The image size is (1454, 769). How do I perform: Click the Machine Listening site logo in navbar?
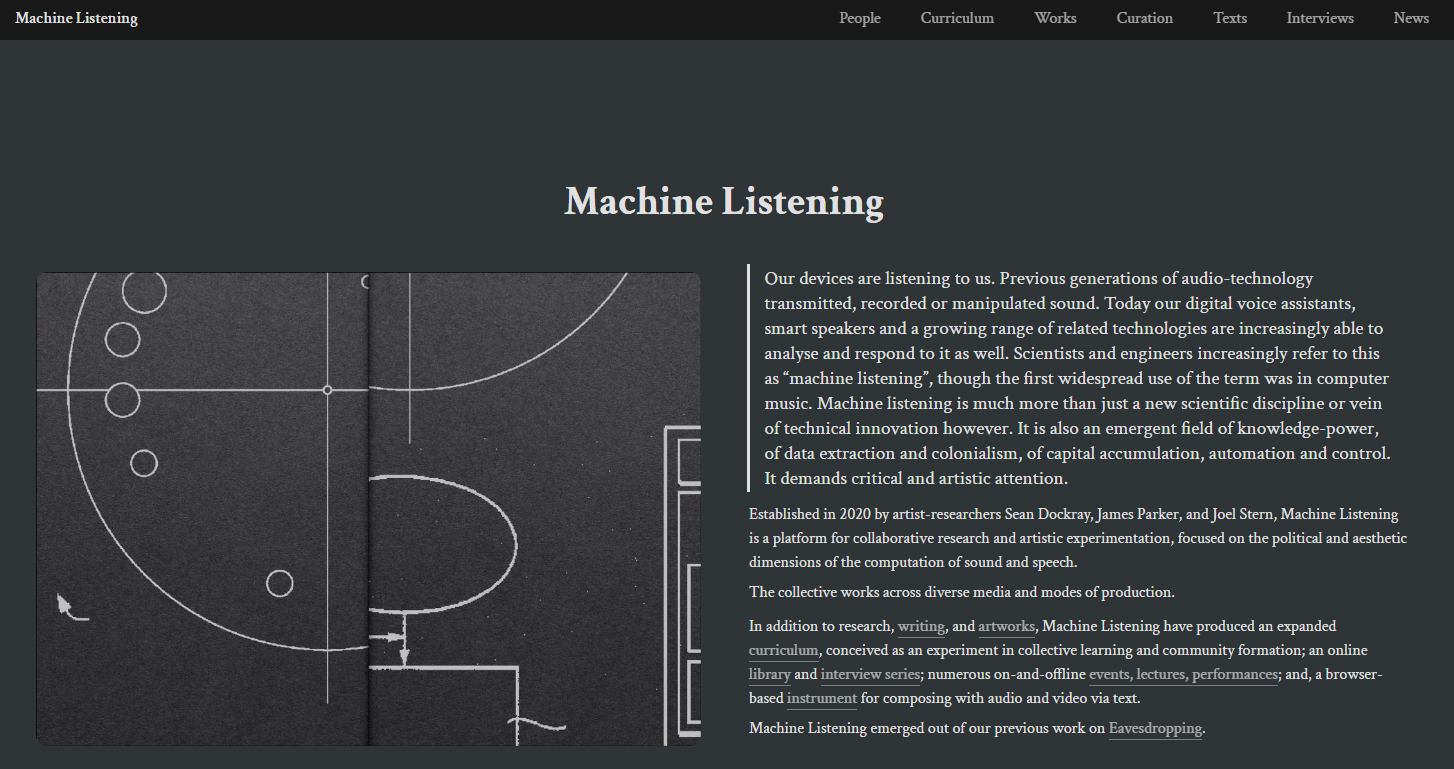[x=76, y=18]
